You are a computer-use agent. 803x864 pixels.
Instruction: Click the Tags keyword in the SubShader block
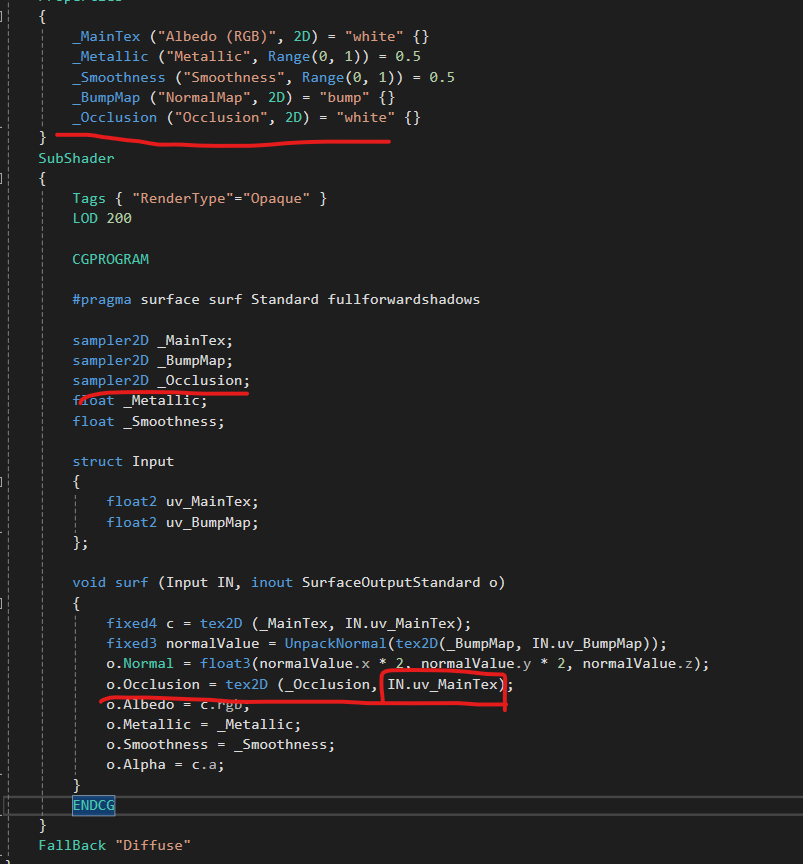coord(89,198)
